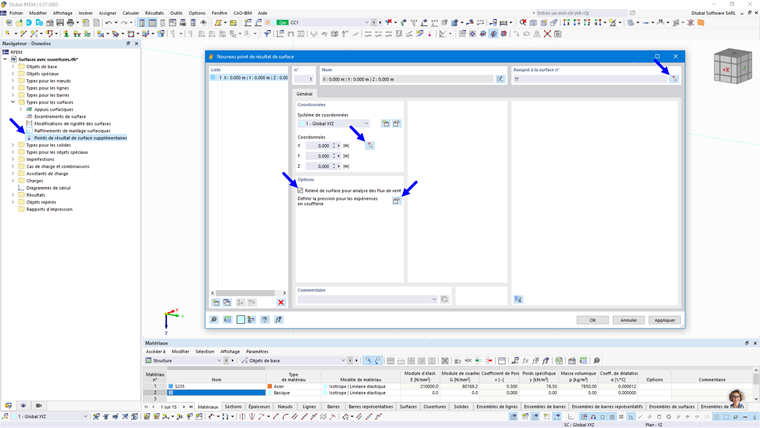Click the undo arrow in main toolbar
This screenshot has height=428, width=760.
tap(109, 23)
